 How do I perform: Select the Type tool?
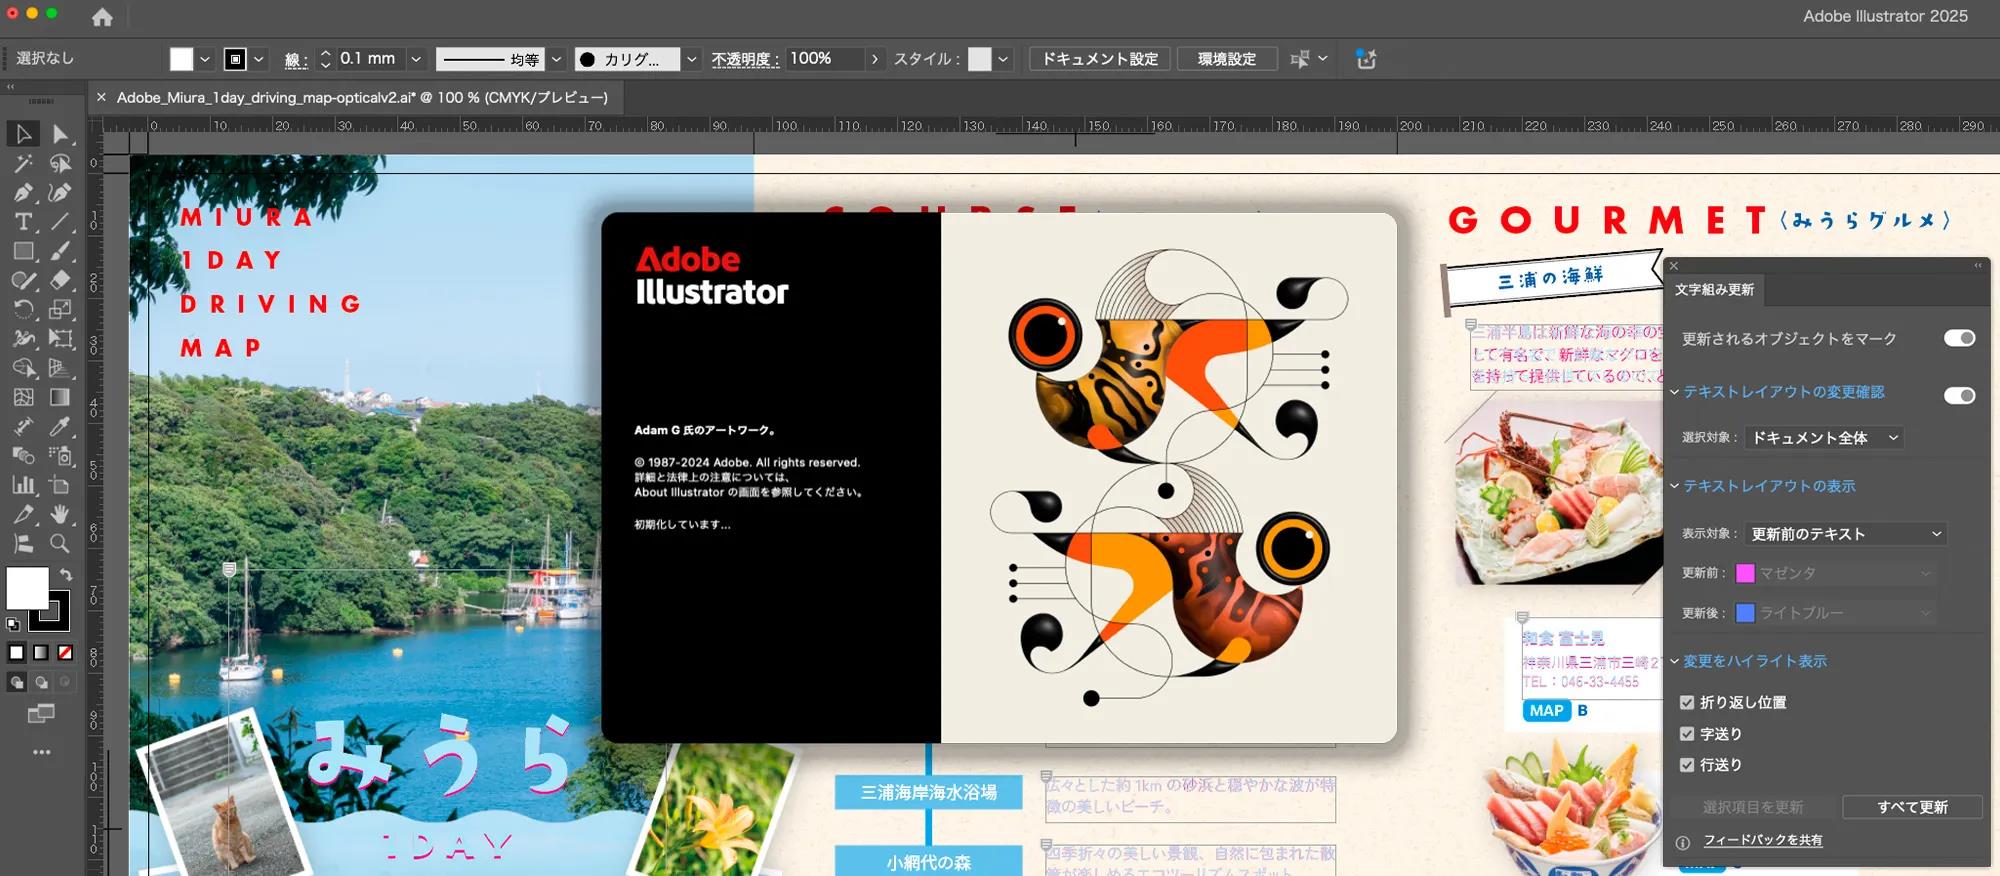pos(24,222)
